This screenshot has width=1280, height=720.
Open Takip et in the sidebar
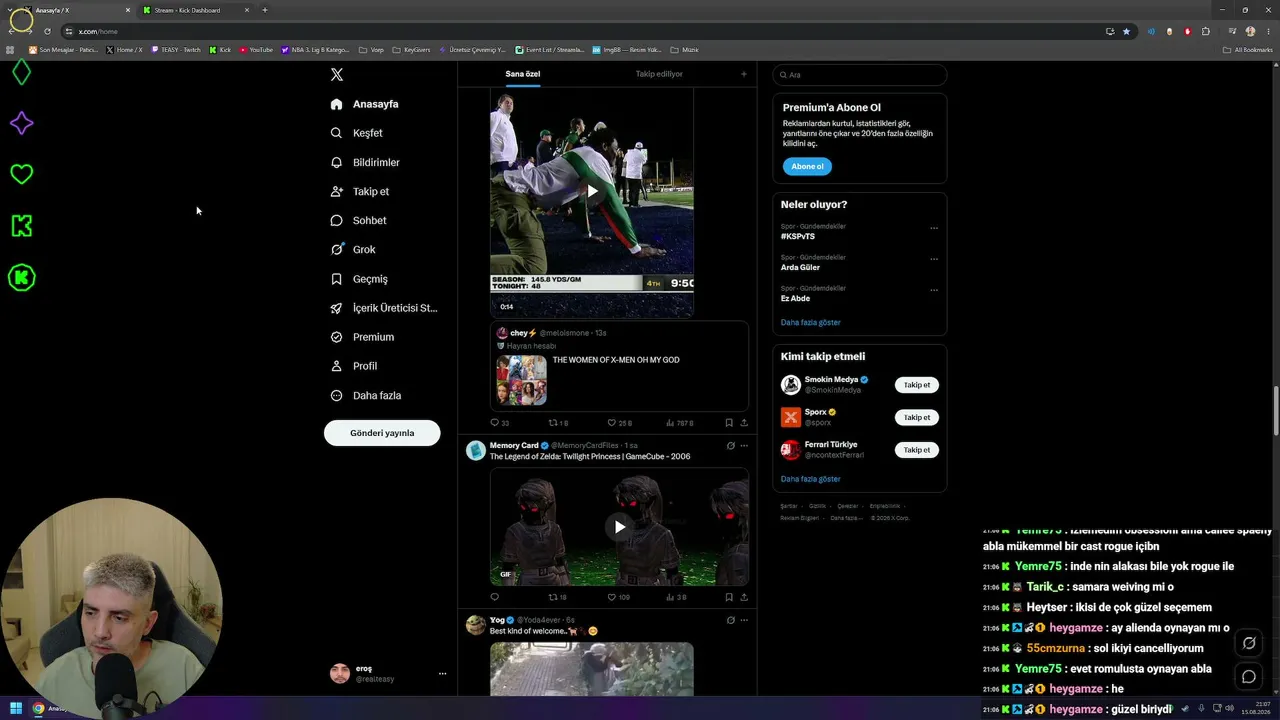coord(360,191)
